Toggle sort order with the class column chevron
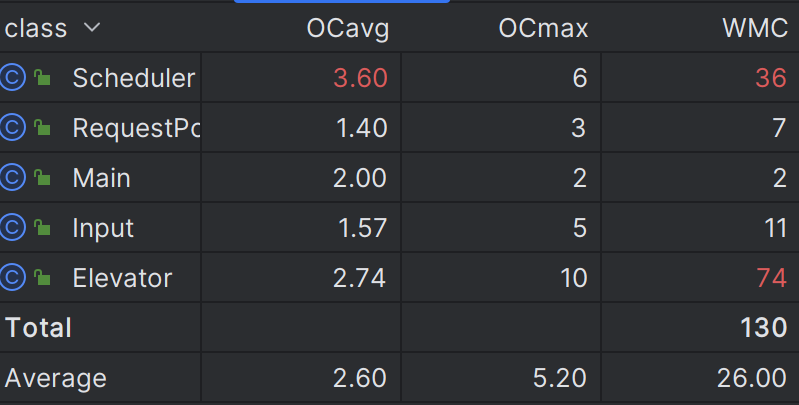799x405 pixels. pyautogui.click(x=92, y=28)
